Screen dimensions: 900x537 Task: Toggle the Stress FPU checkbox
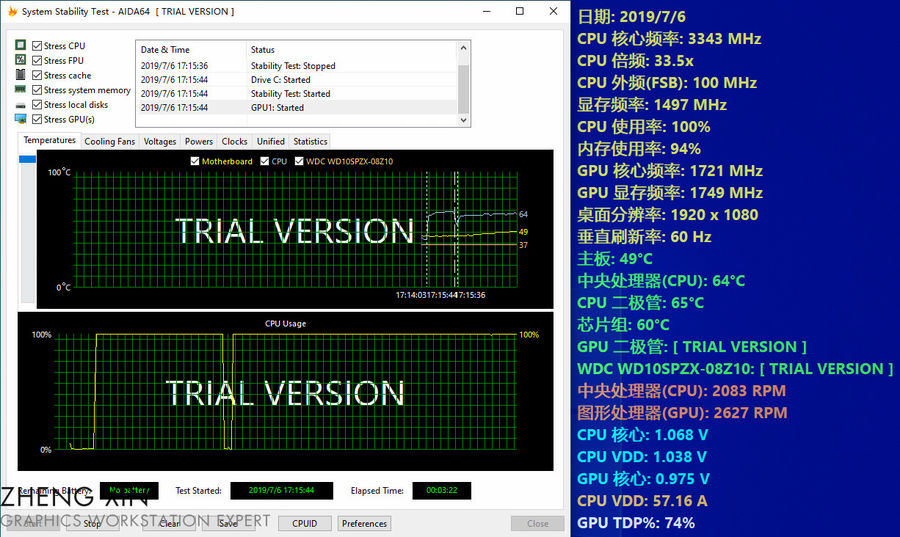pos(37,60)
